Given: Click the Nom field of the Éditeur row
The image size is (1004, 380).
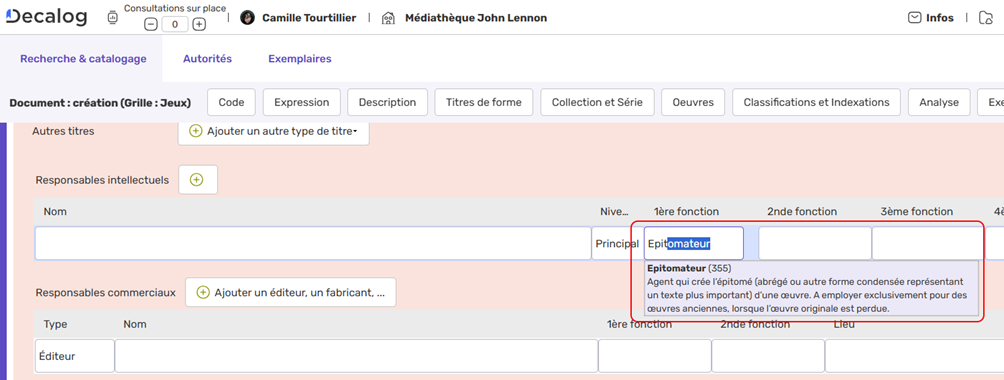Looking at the screenshot, I should pyautogui.click(x=357, y=356).
